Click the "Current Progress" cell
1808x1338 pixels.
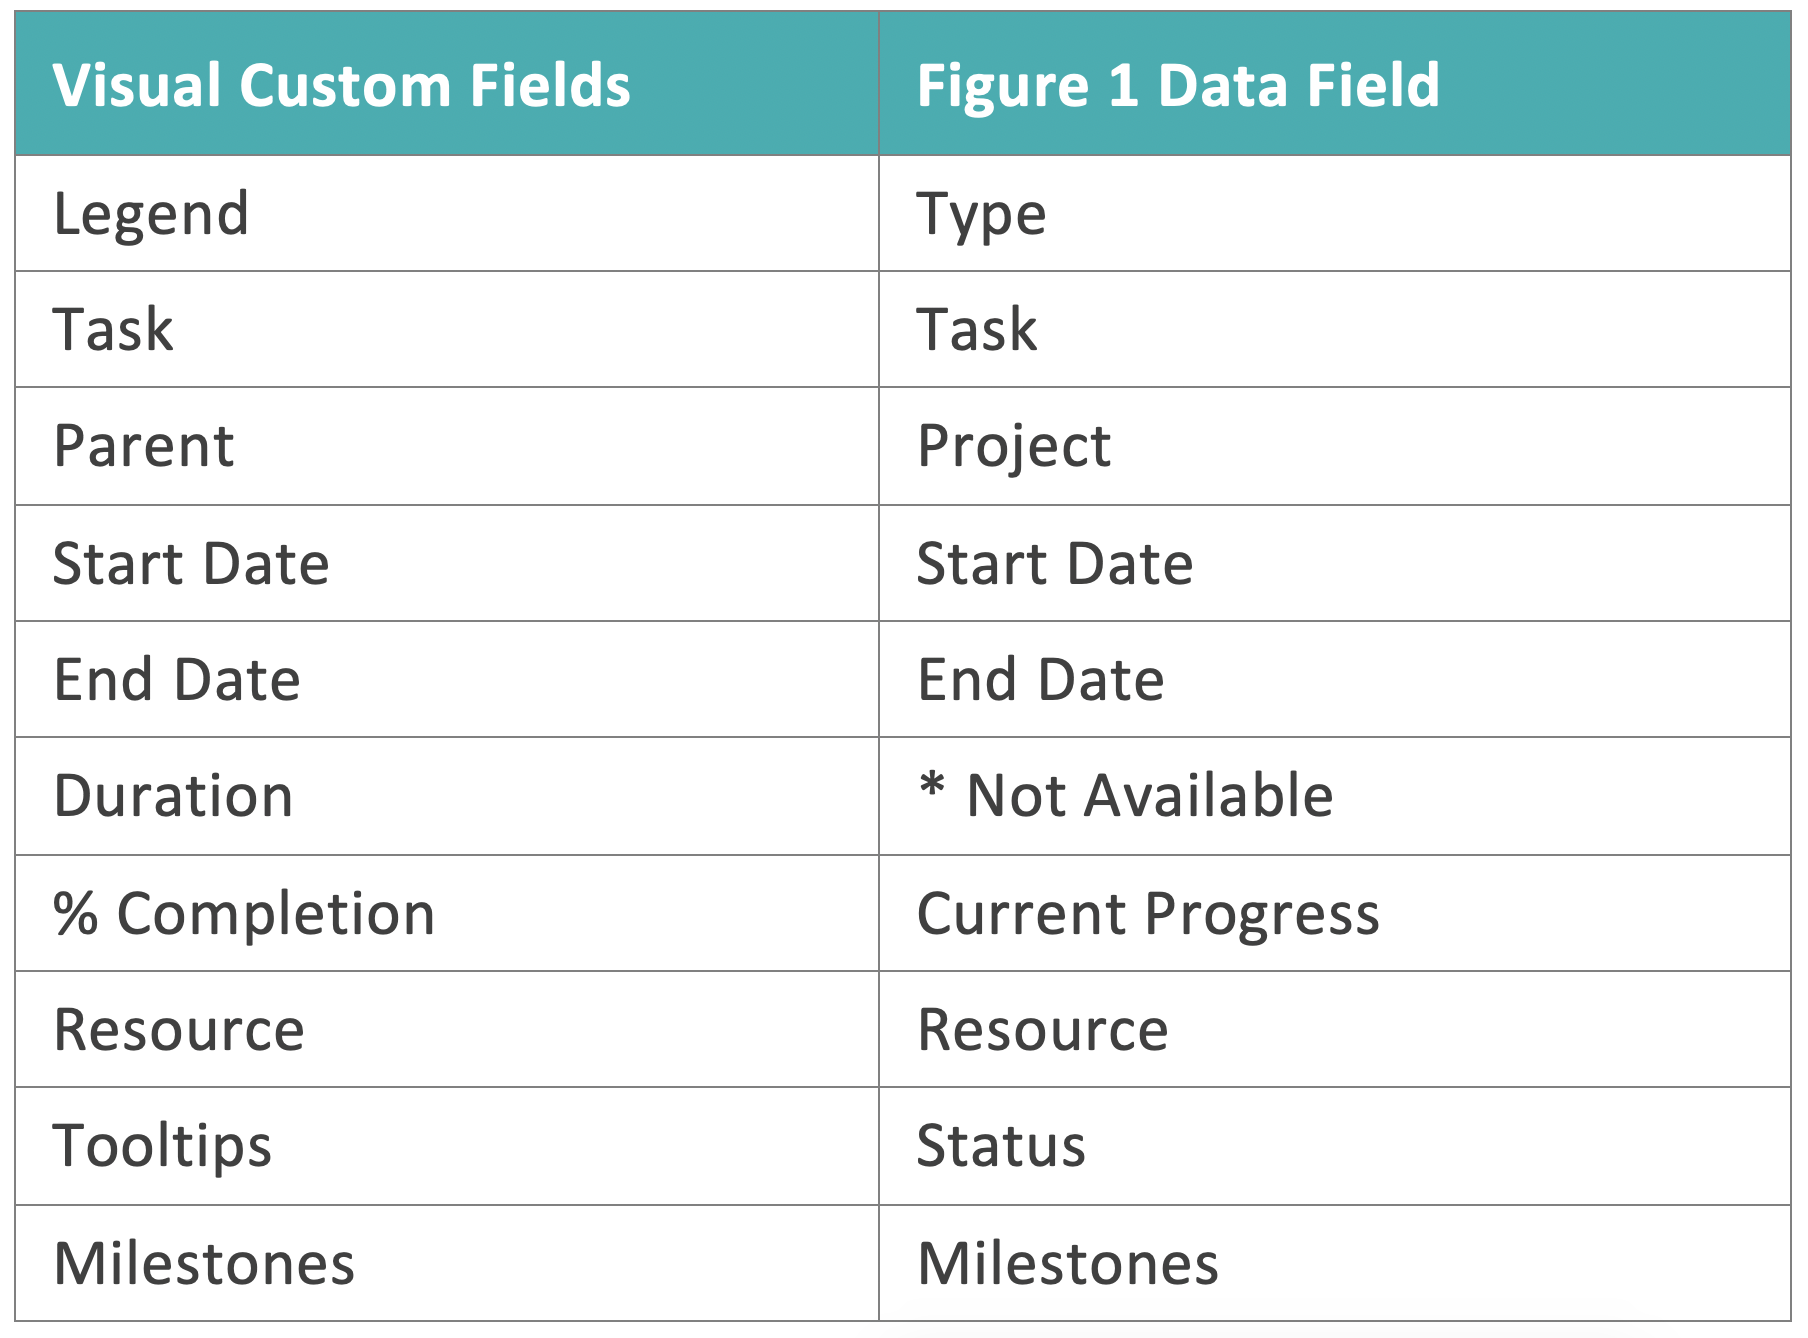1148,914
